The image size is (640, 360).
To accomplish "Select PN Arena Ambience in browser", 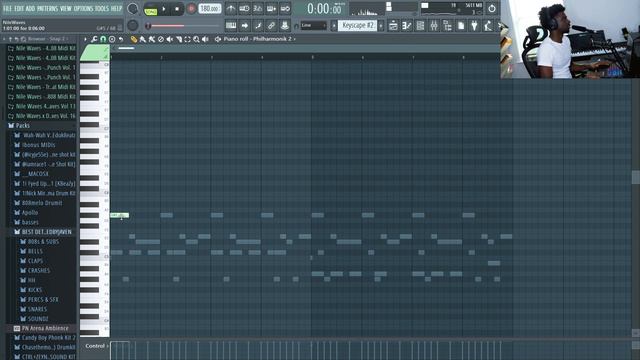I will [41, 328].
